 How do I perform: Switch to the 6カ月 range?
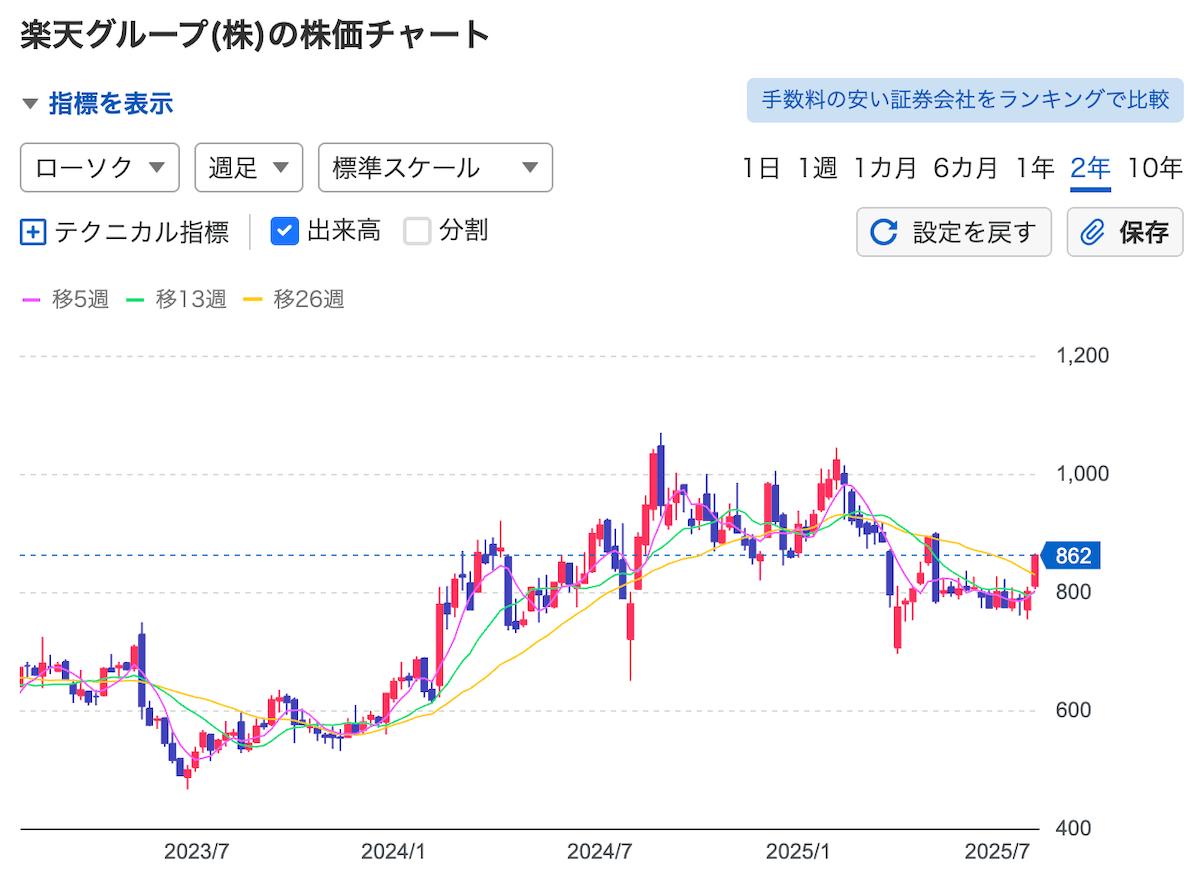965,168
